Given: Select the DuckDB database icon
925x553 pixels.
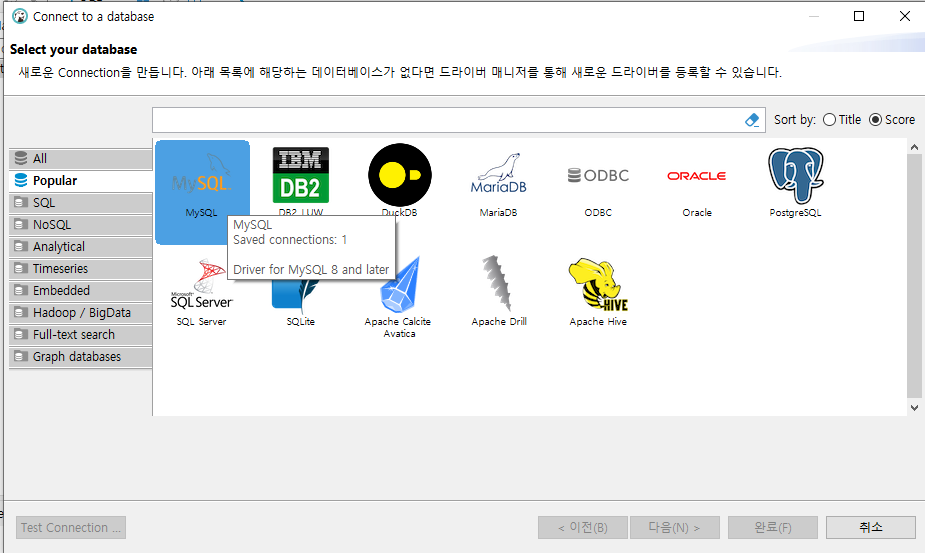Looking at the screenshot, I should coord(399,181).
